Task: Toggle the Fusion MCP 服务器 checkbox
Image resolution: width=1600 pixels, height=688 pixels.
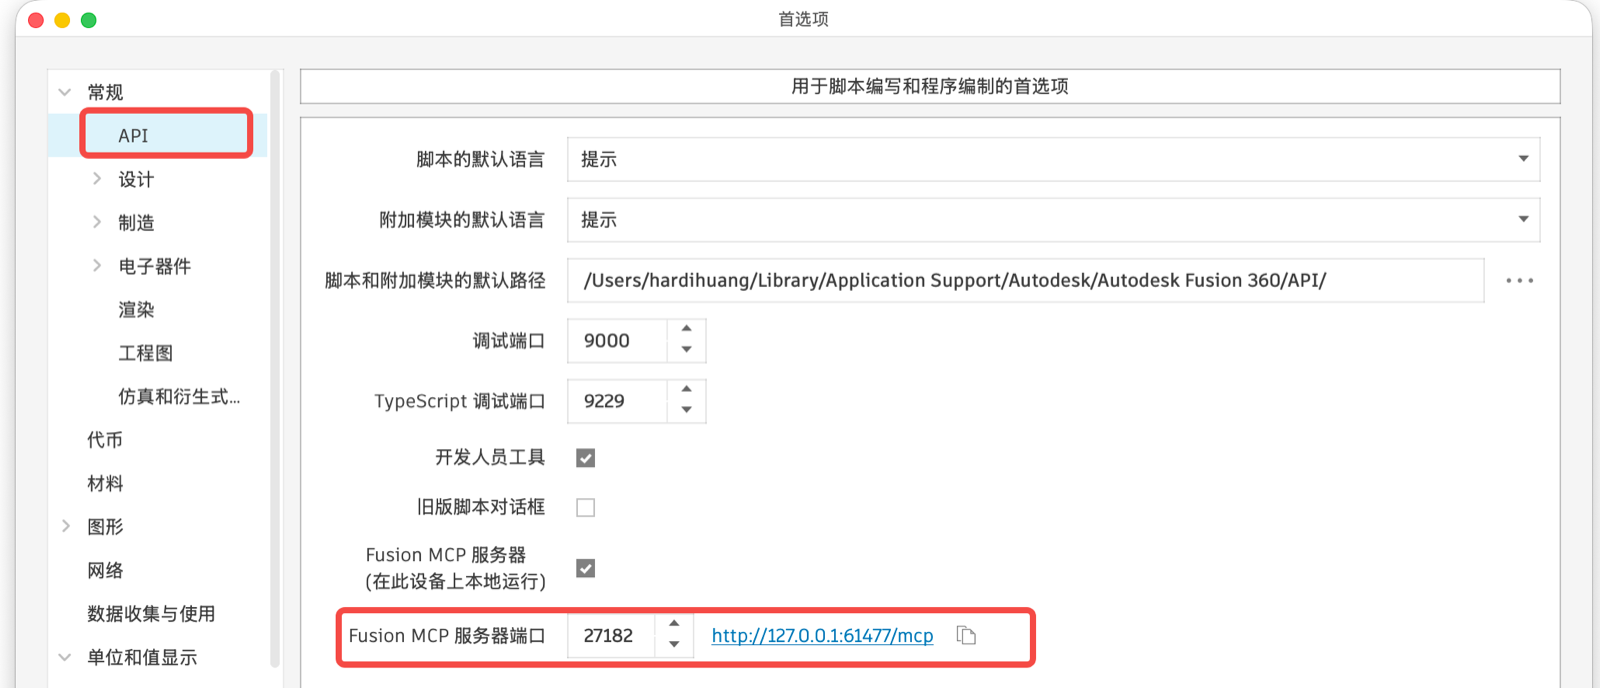Action: (x=586, y=568)
